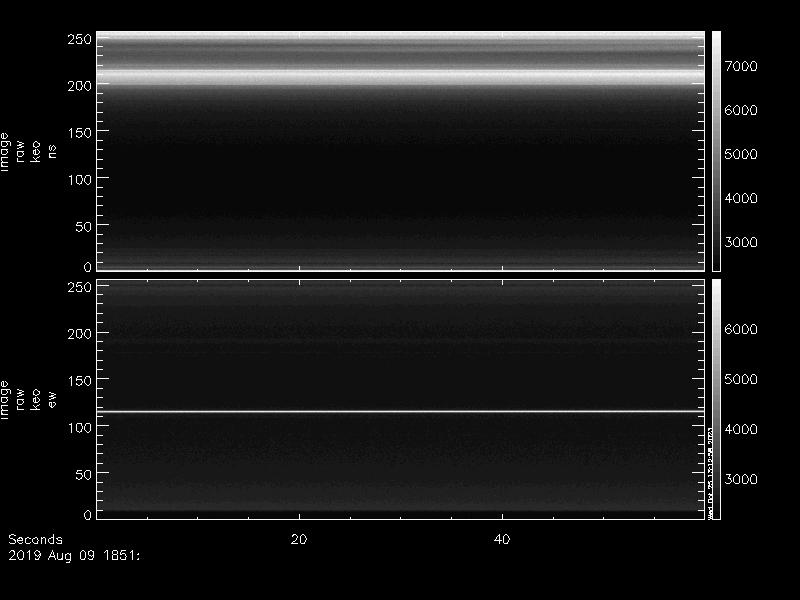
Task: Click the 5000 value on the top colorbar
Action: pyautogui.click(x=741, y=154)
